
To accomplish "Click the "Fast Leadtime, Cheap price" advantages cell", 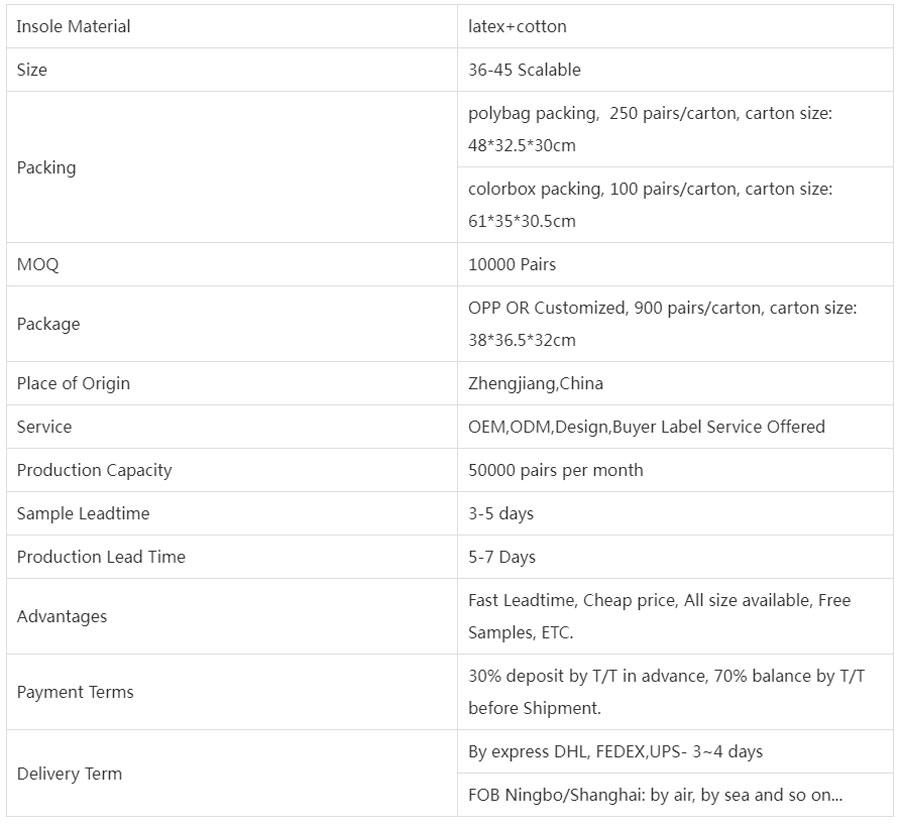I will click(659, 616).
